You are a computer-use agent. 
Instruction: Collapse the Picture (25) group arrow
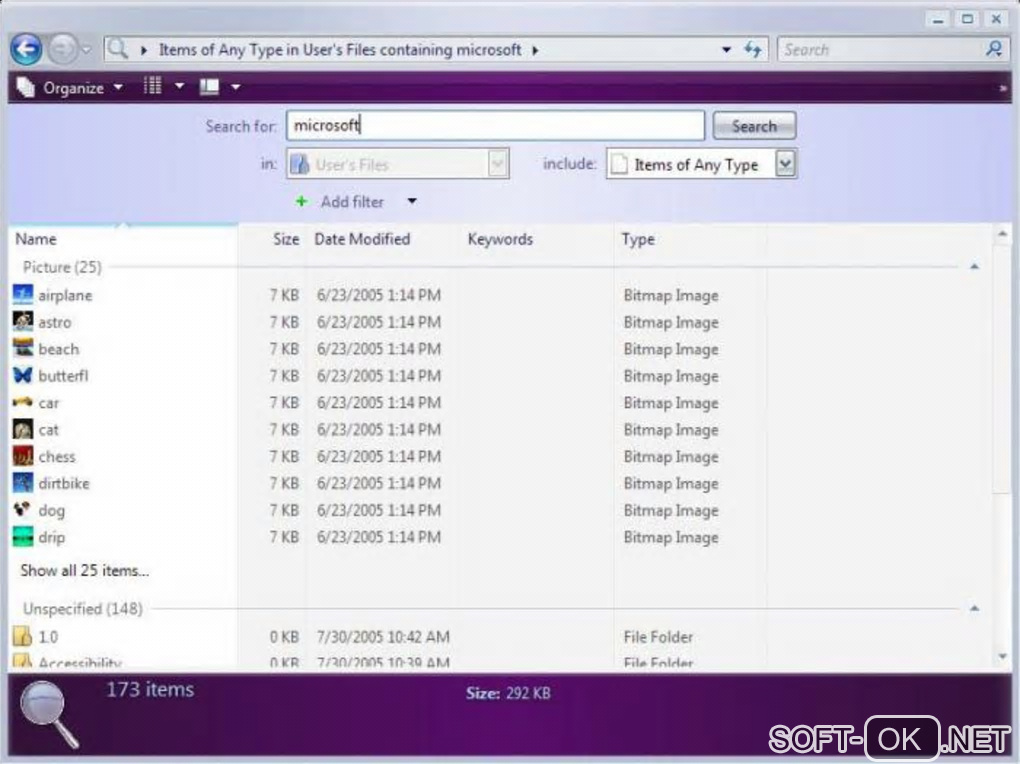click(x=974, y=267)
